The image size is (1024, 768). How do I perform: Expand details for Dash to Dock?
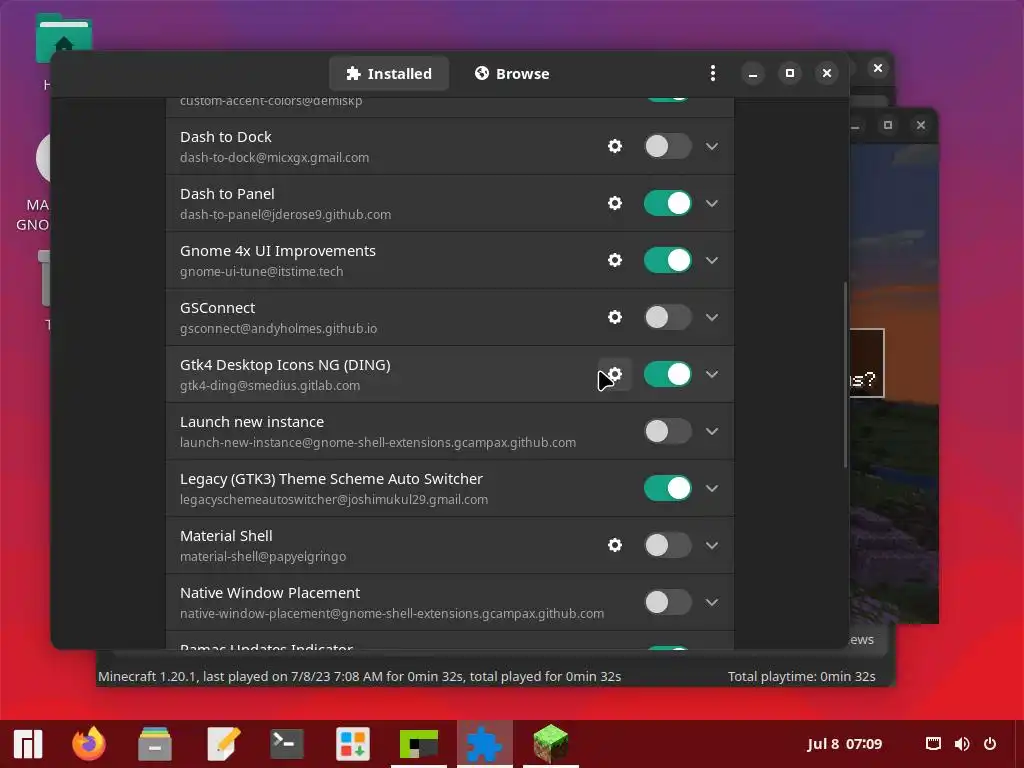coord(712,146)
